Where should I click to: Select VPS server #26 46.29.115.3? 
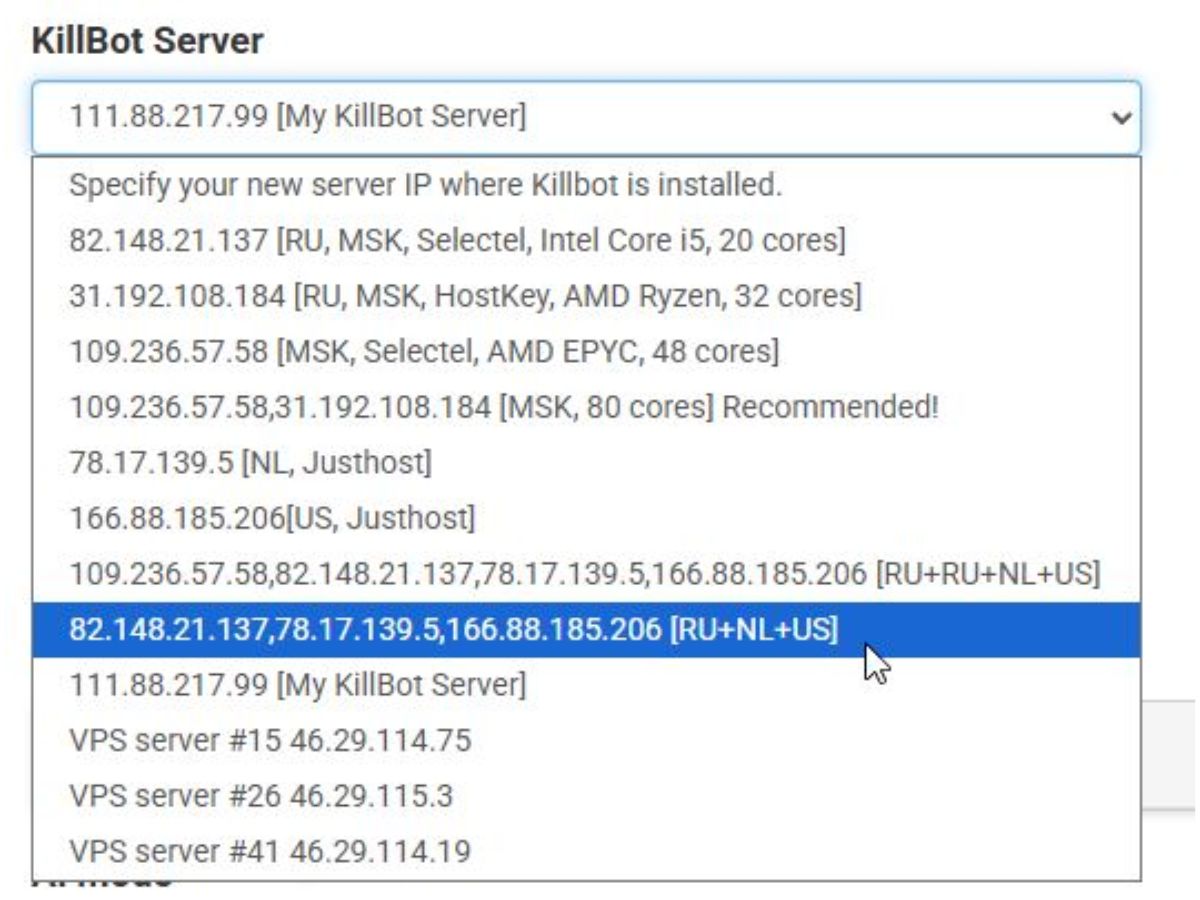coord(586,796)
